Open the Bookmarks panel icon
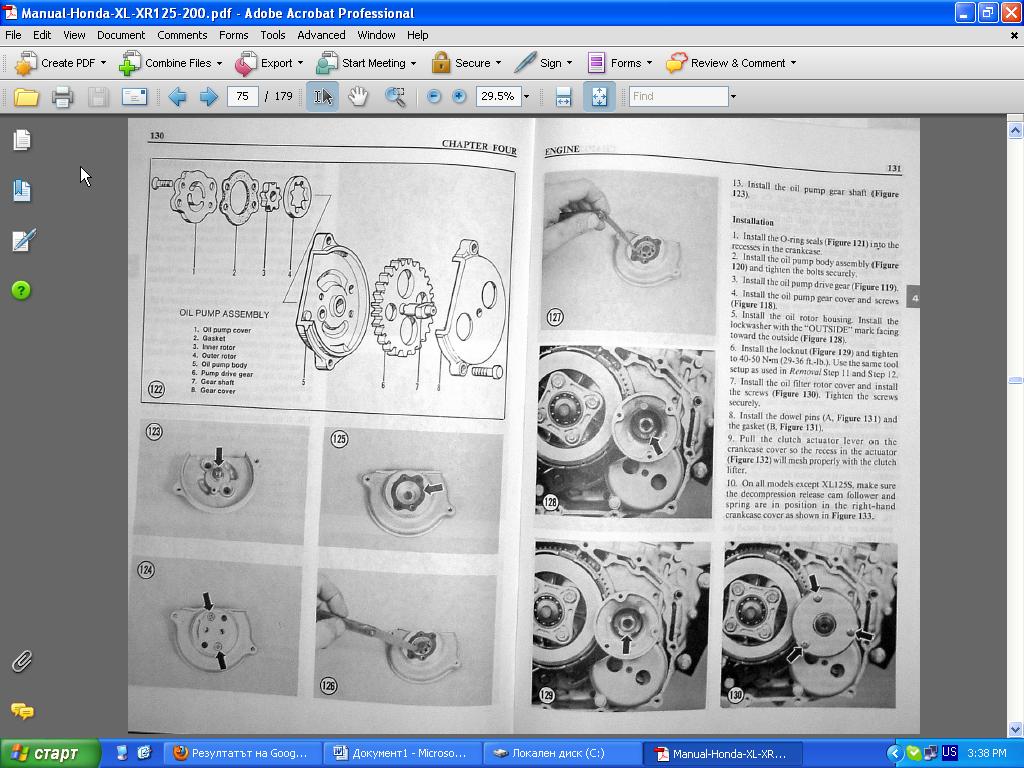Image resolution: width=1024 pixels, height=768 pixels. point(22,190)
